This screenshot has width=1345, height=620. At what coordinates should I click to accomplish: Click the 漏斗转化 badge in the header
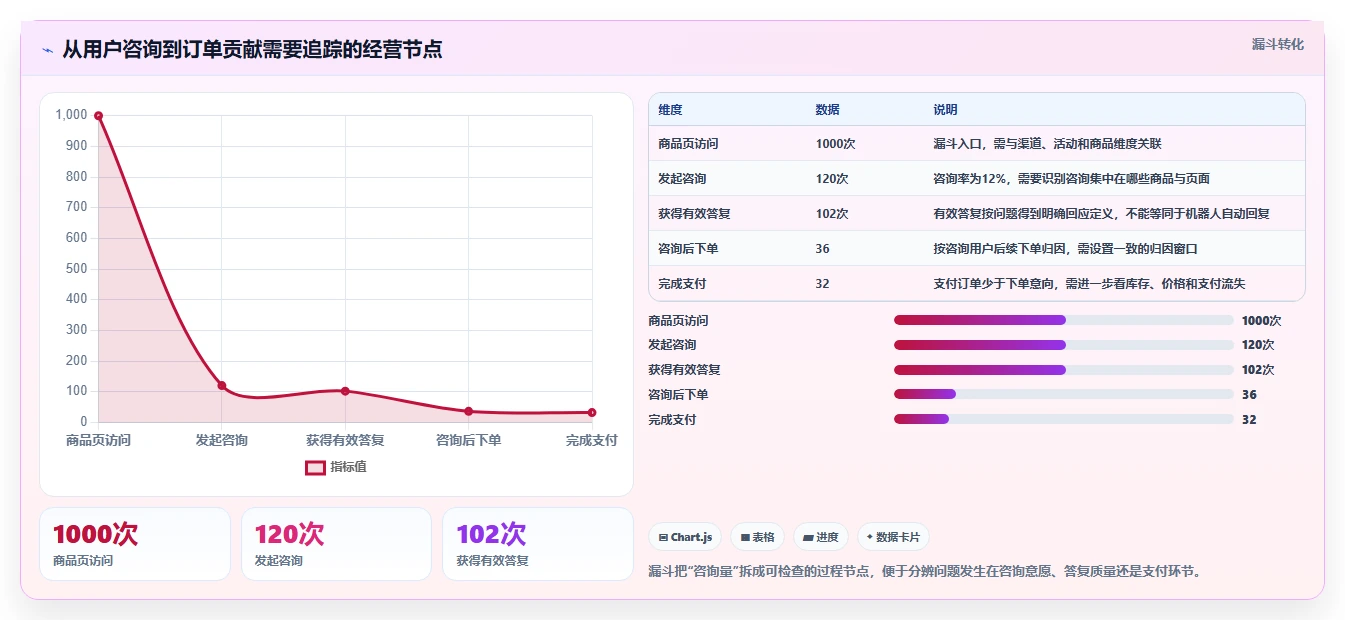tap(1278, 44)
